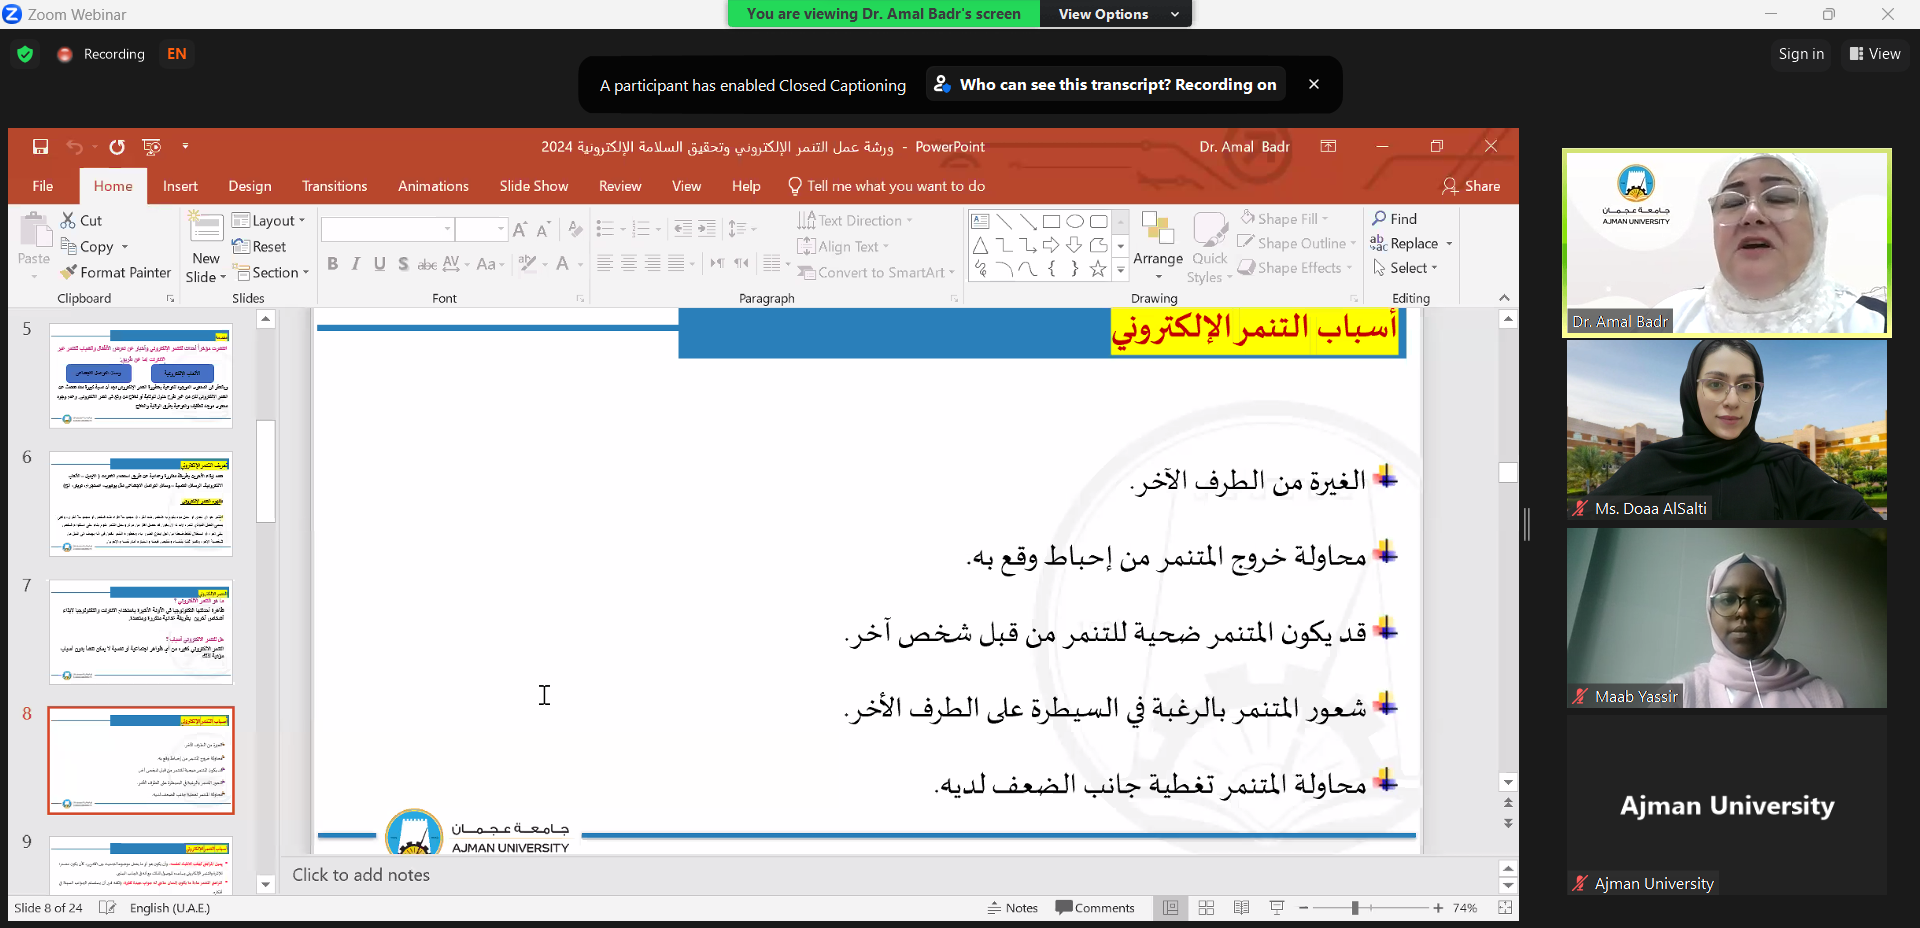
Task: Toggle Normal view in status bar
Action: click(1170, 908)
